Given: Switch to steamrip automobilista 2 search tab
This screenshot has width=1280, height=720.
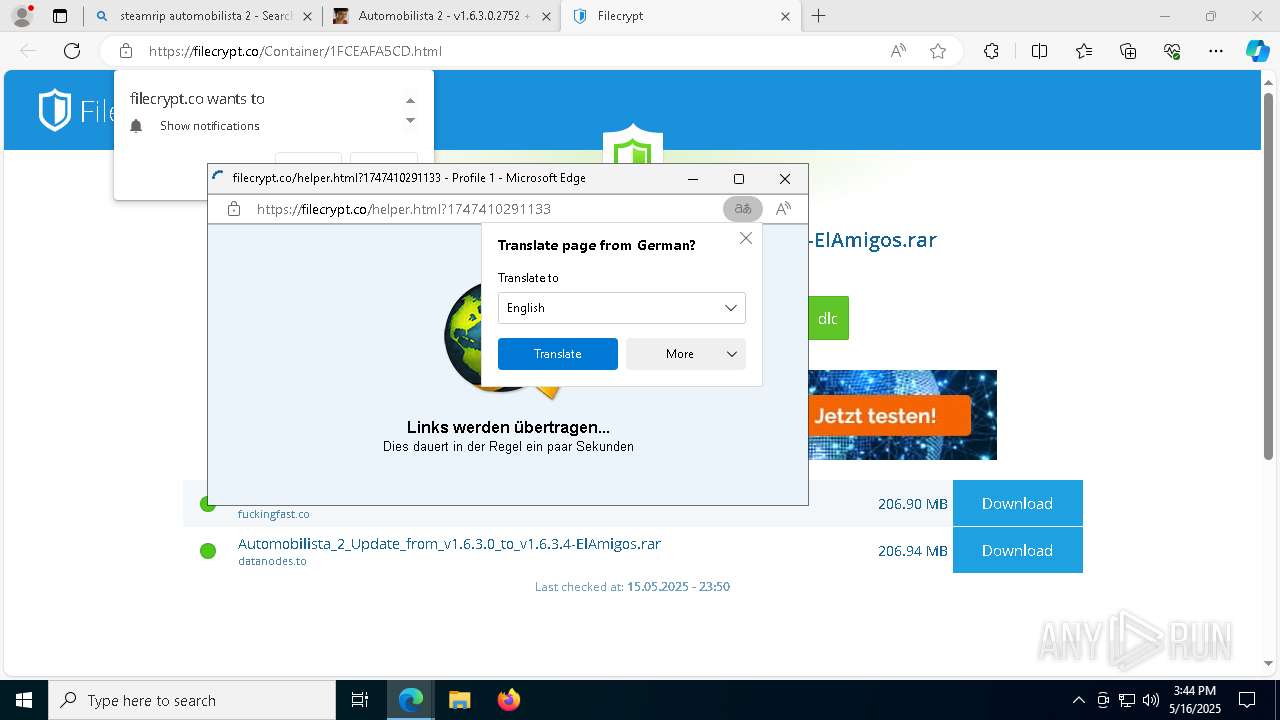Looking at the screenshot, I should pyautogui.click(x=203, y=16).
